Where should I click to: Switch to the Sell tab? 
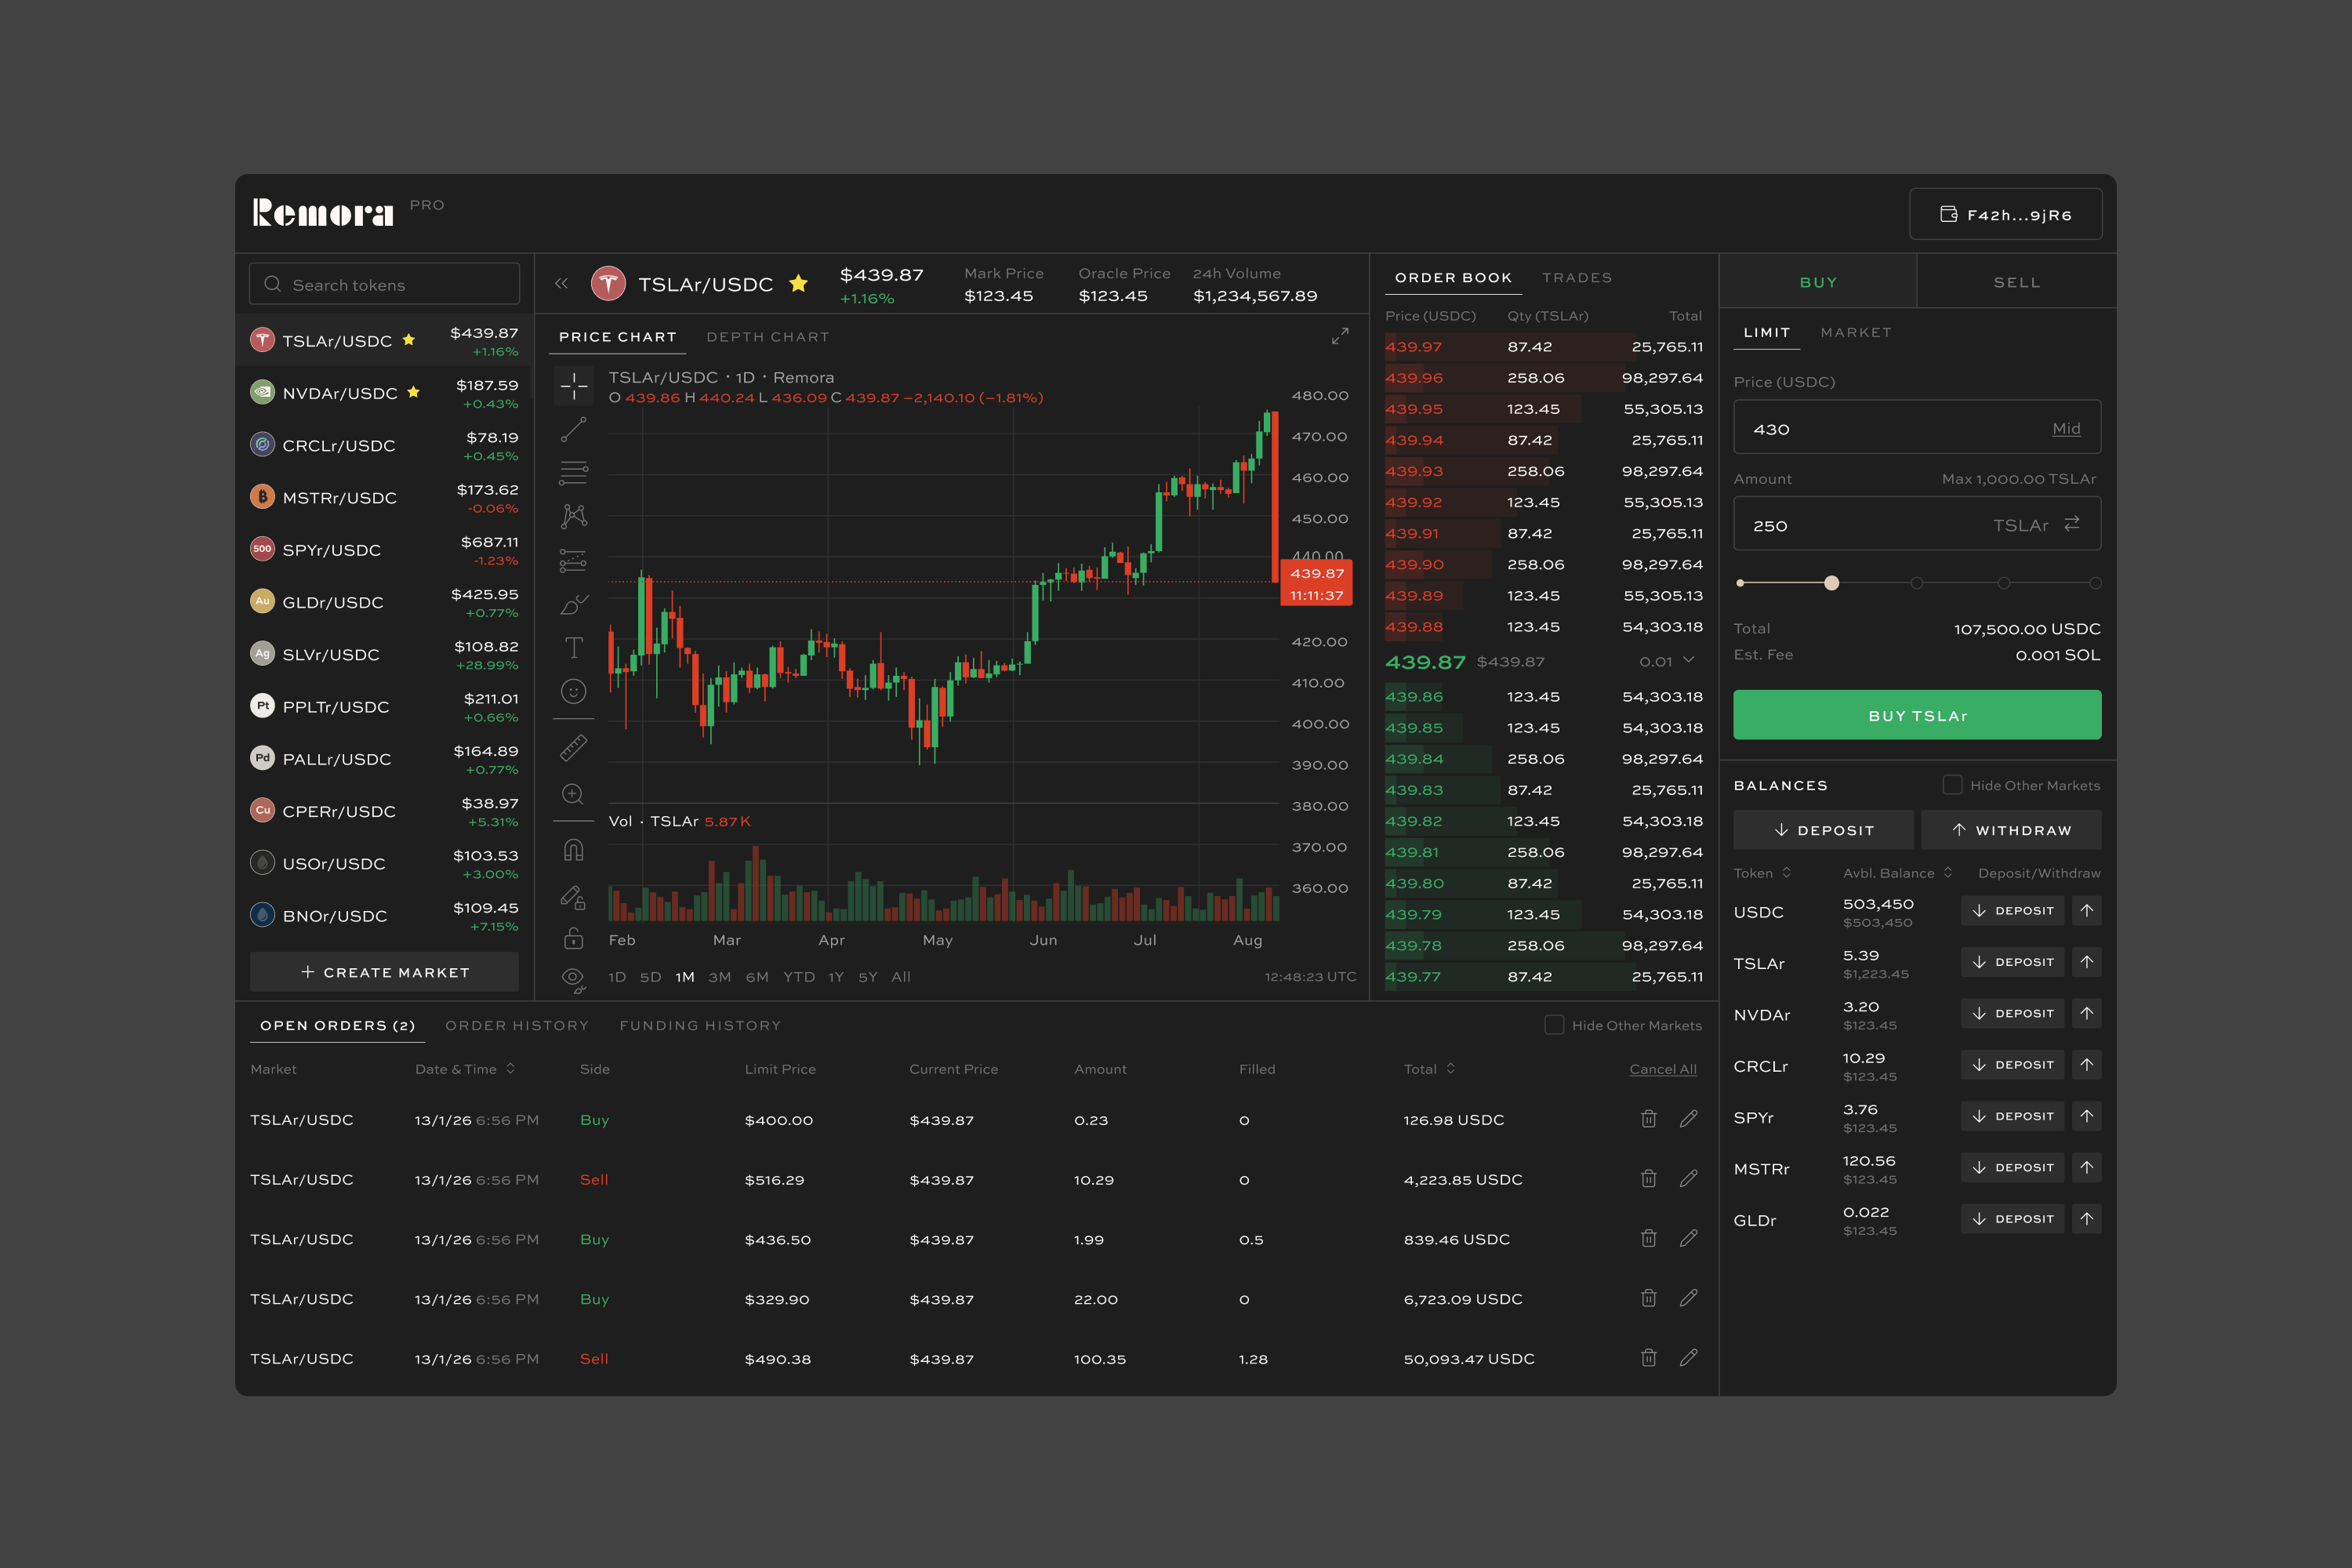click(x=2017, y=282)
